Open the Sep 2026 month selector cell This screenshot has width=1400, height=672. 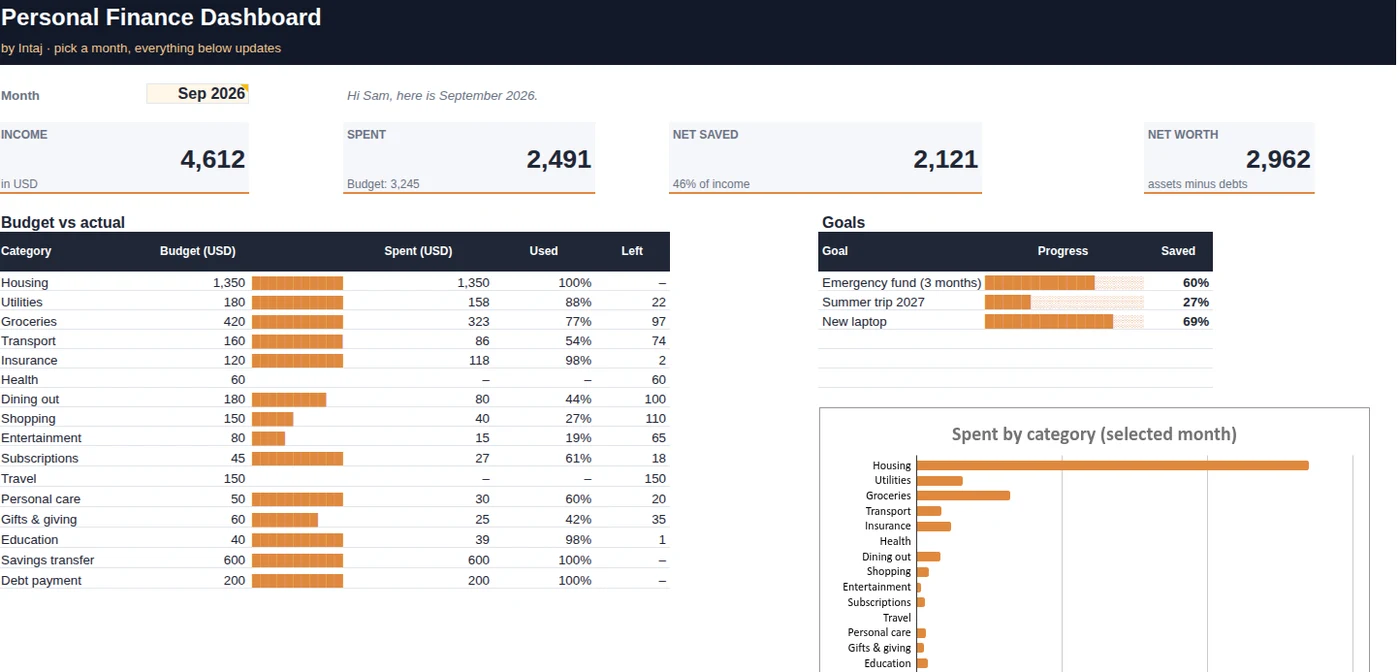197,94
